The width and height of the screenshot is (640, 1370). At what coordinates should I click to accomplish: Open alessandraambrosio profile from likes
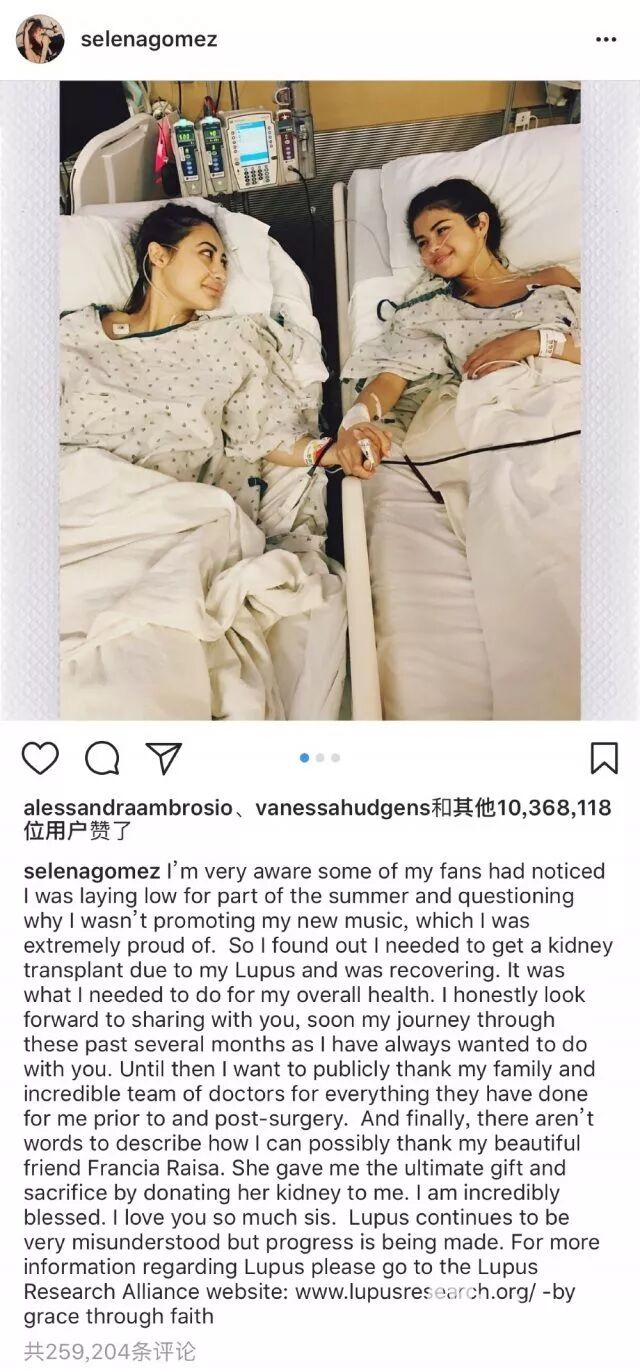(128, 807)
